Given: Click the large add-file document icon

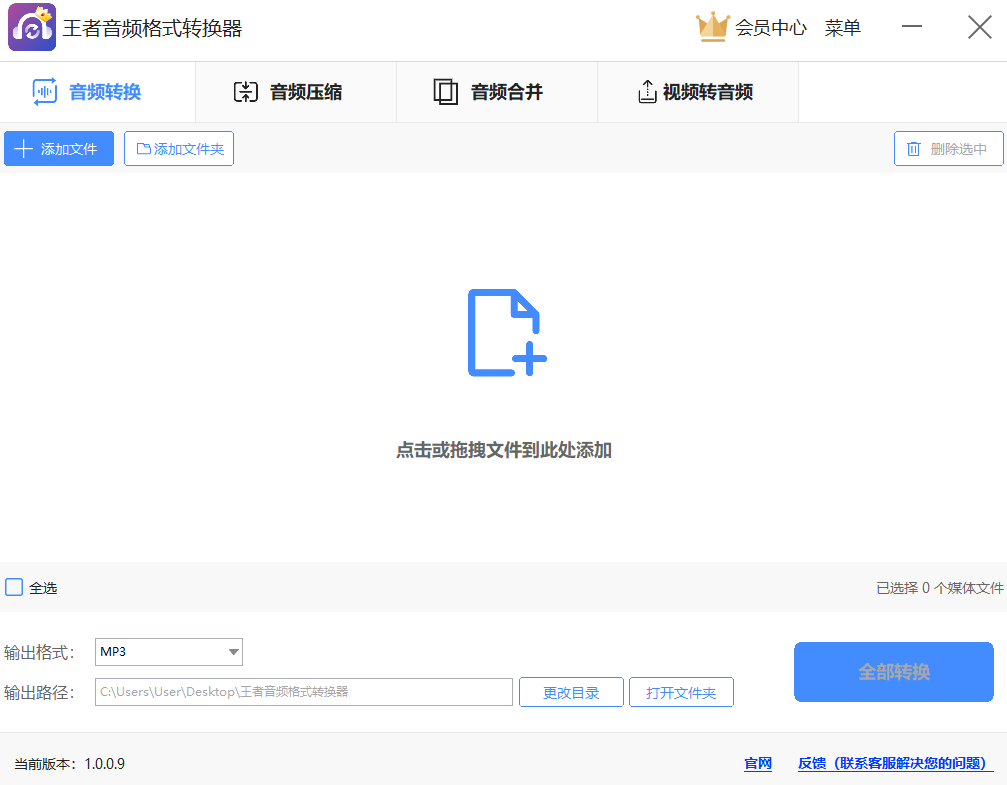Looking at the screenshot, I should click(507, 333).
